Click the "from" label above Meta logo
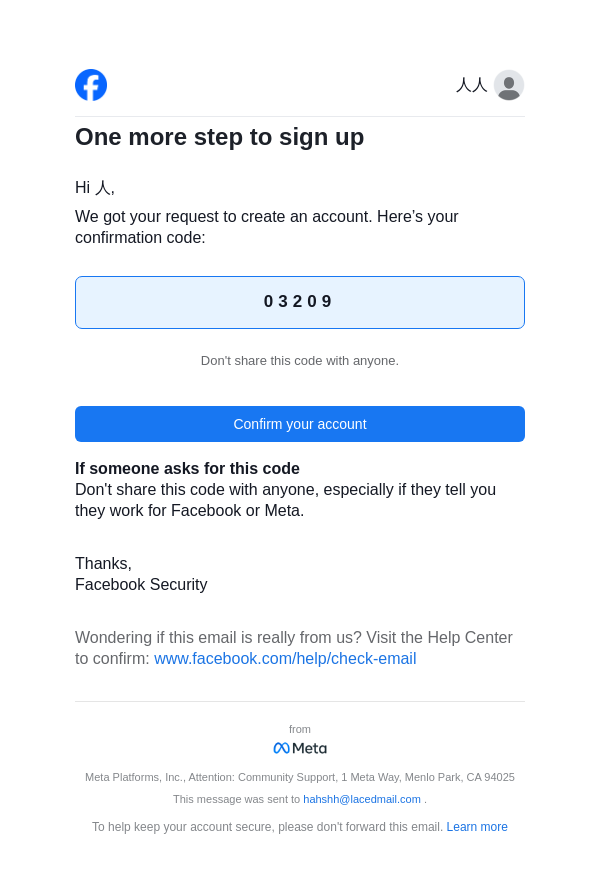The width and height of the screenshot is (600, 876). (300, 729)
